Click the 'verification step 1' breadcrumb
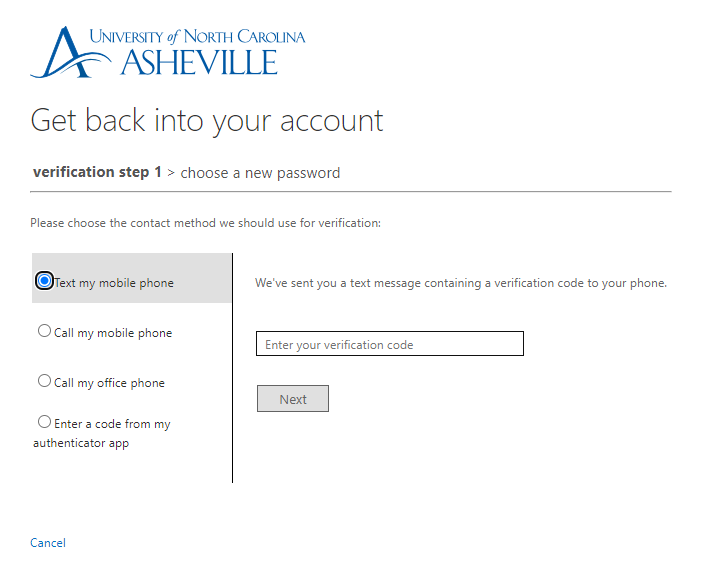Image resolution: width=713 pixels, height=585 pixels. click(97, 172)
